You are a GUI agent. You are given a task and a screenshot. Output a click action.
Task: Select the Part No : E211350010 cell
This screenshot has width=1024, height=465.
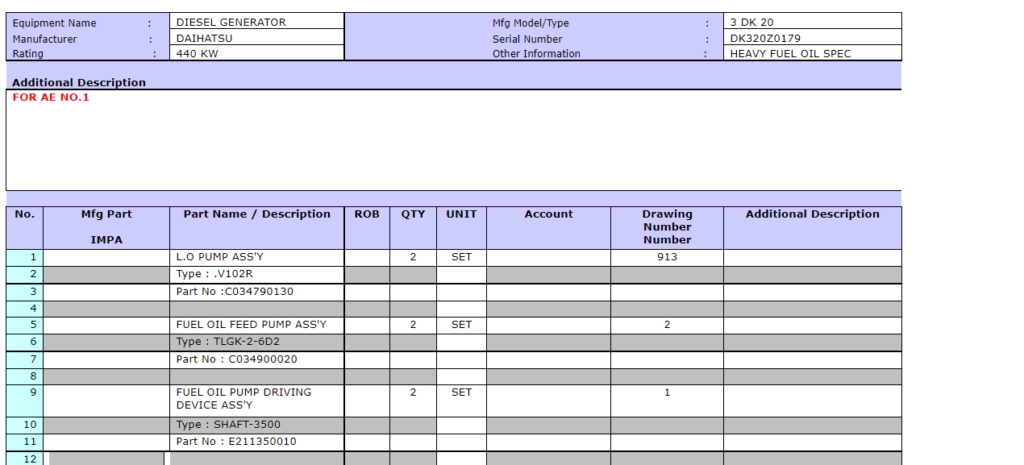click(257, 442)
